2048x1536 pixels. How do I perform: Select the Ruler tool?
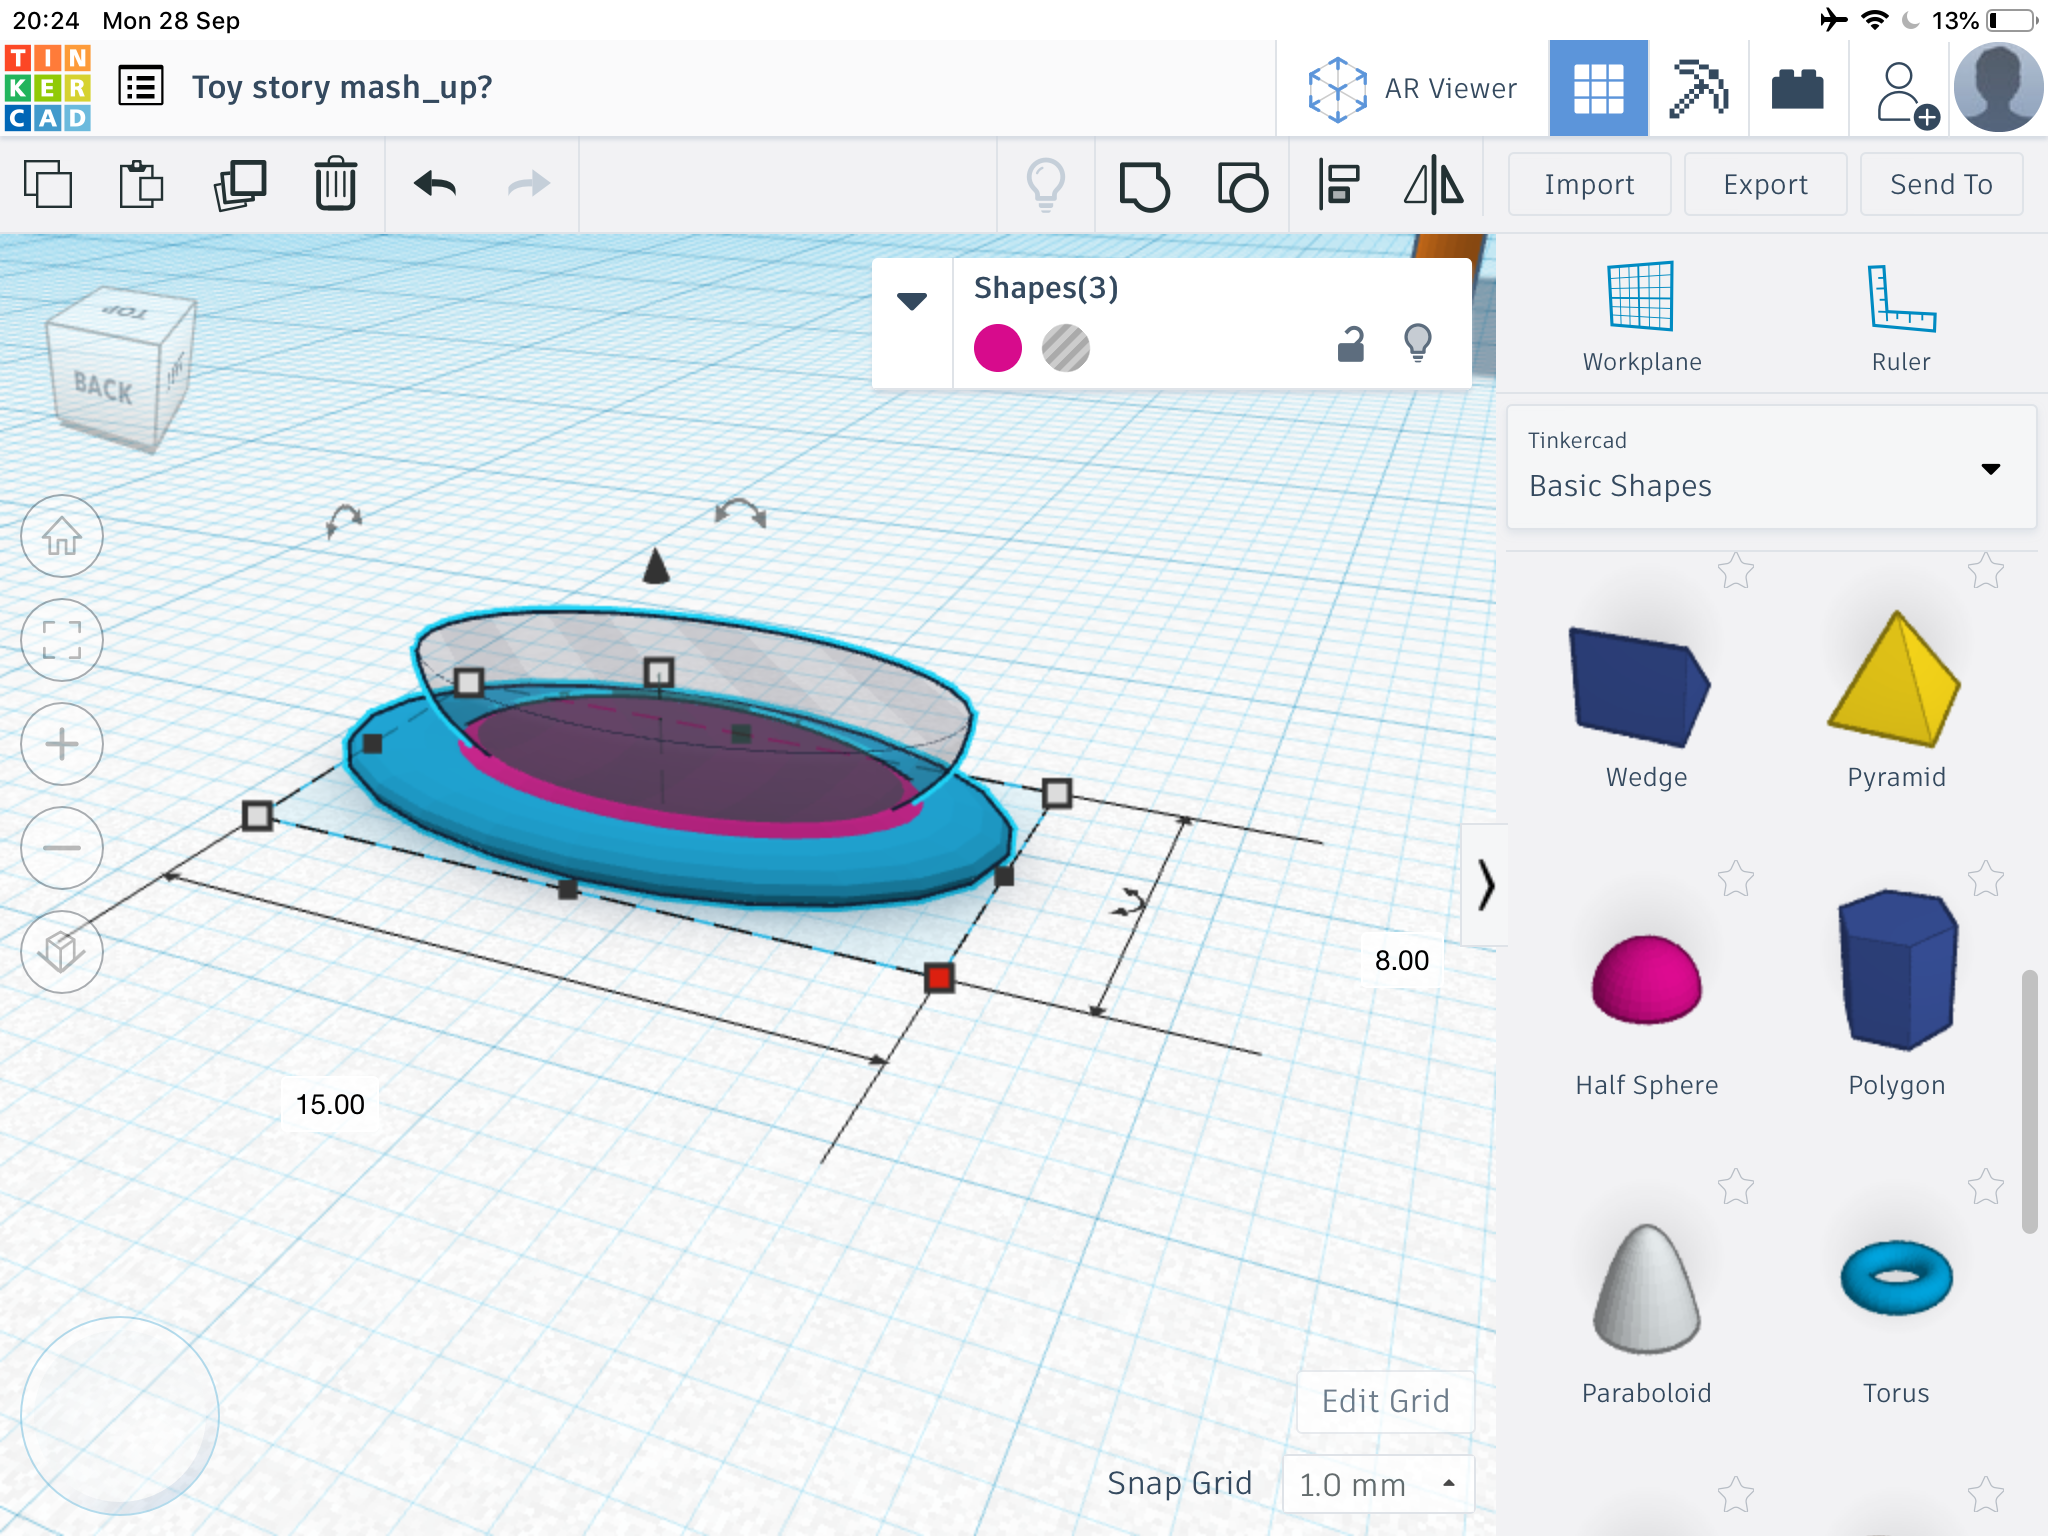pos(1900,316)
